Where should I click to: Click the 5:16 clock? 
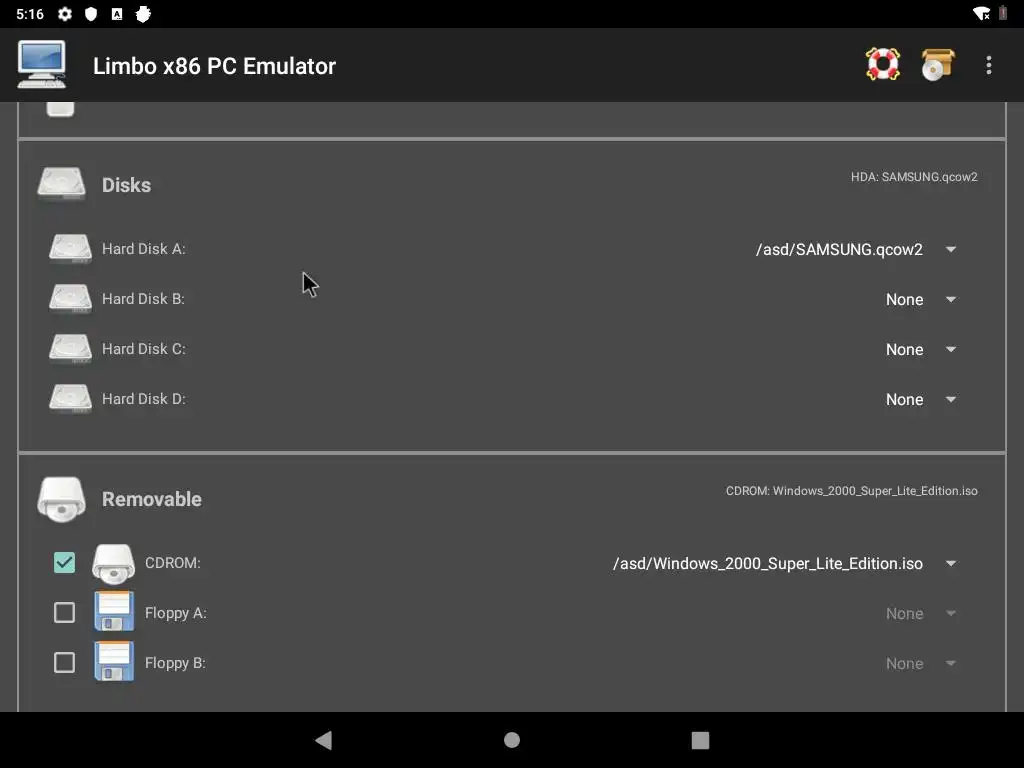click(x=29, y=14)
